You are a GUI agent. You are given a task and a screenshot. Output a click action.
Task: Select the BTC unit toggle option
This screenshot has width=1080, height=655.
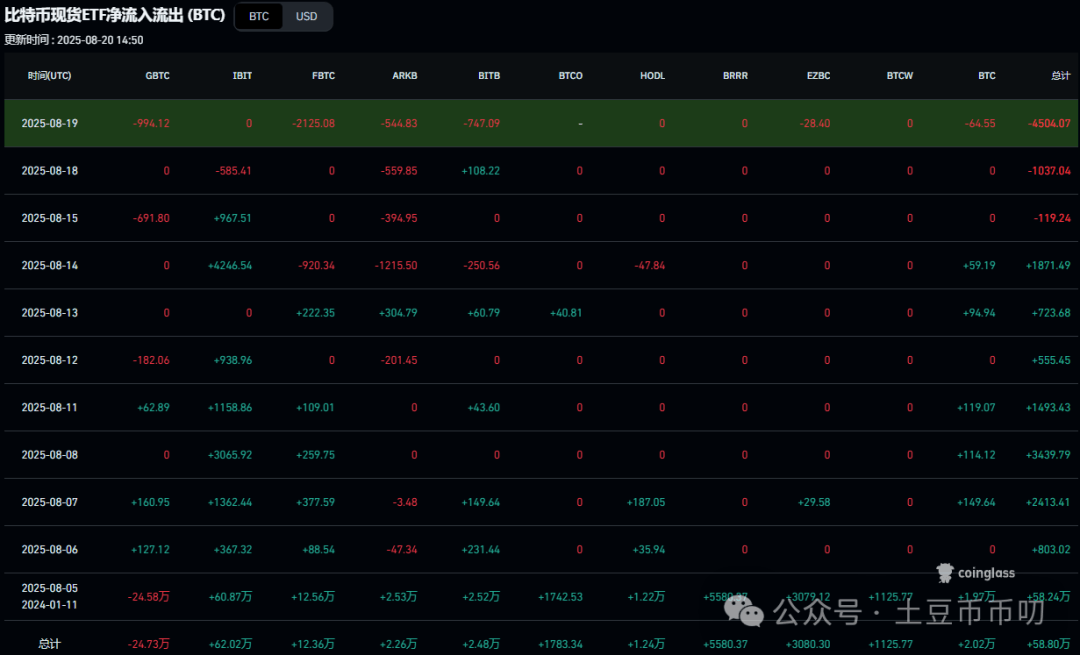pyautogui.click(x=259, y=16)
